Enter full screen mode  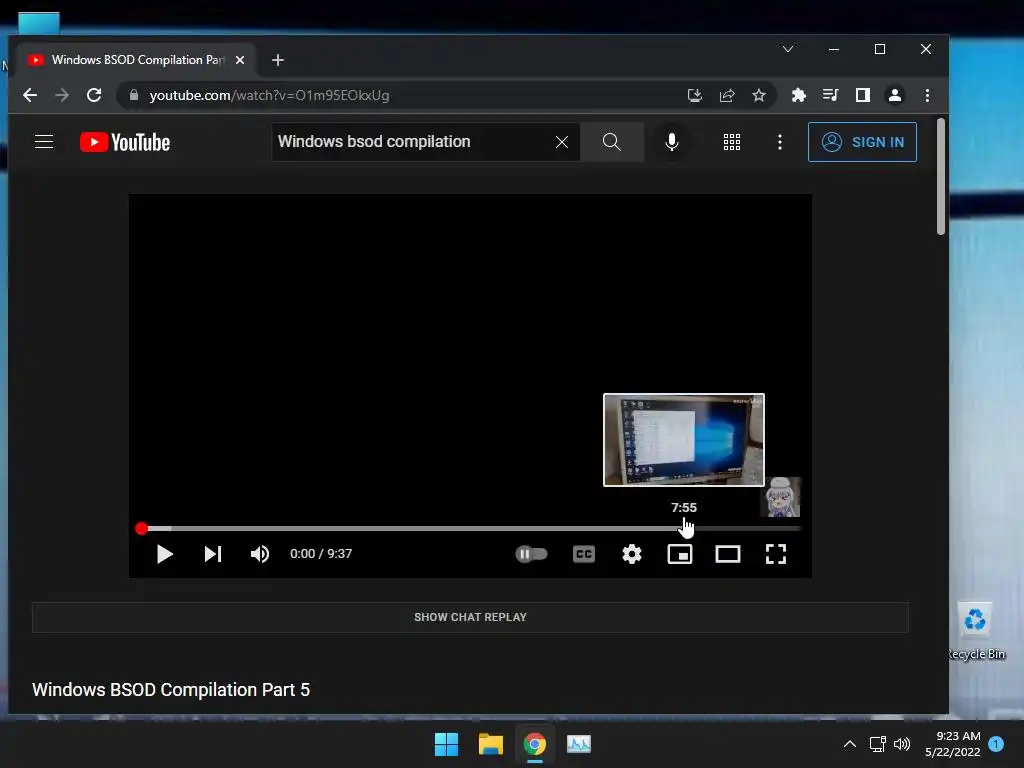[x=776, y=554]
